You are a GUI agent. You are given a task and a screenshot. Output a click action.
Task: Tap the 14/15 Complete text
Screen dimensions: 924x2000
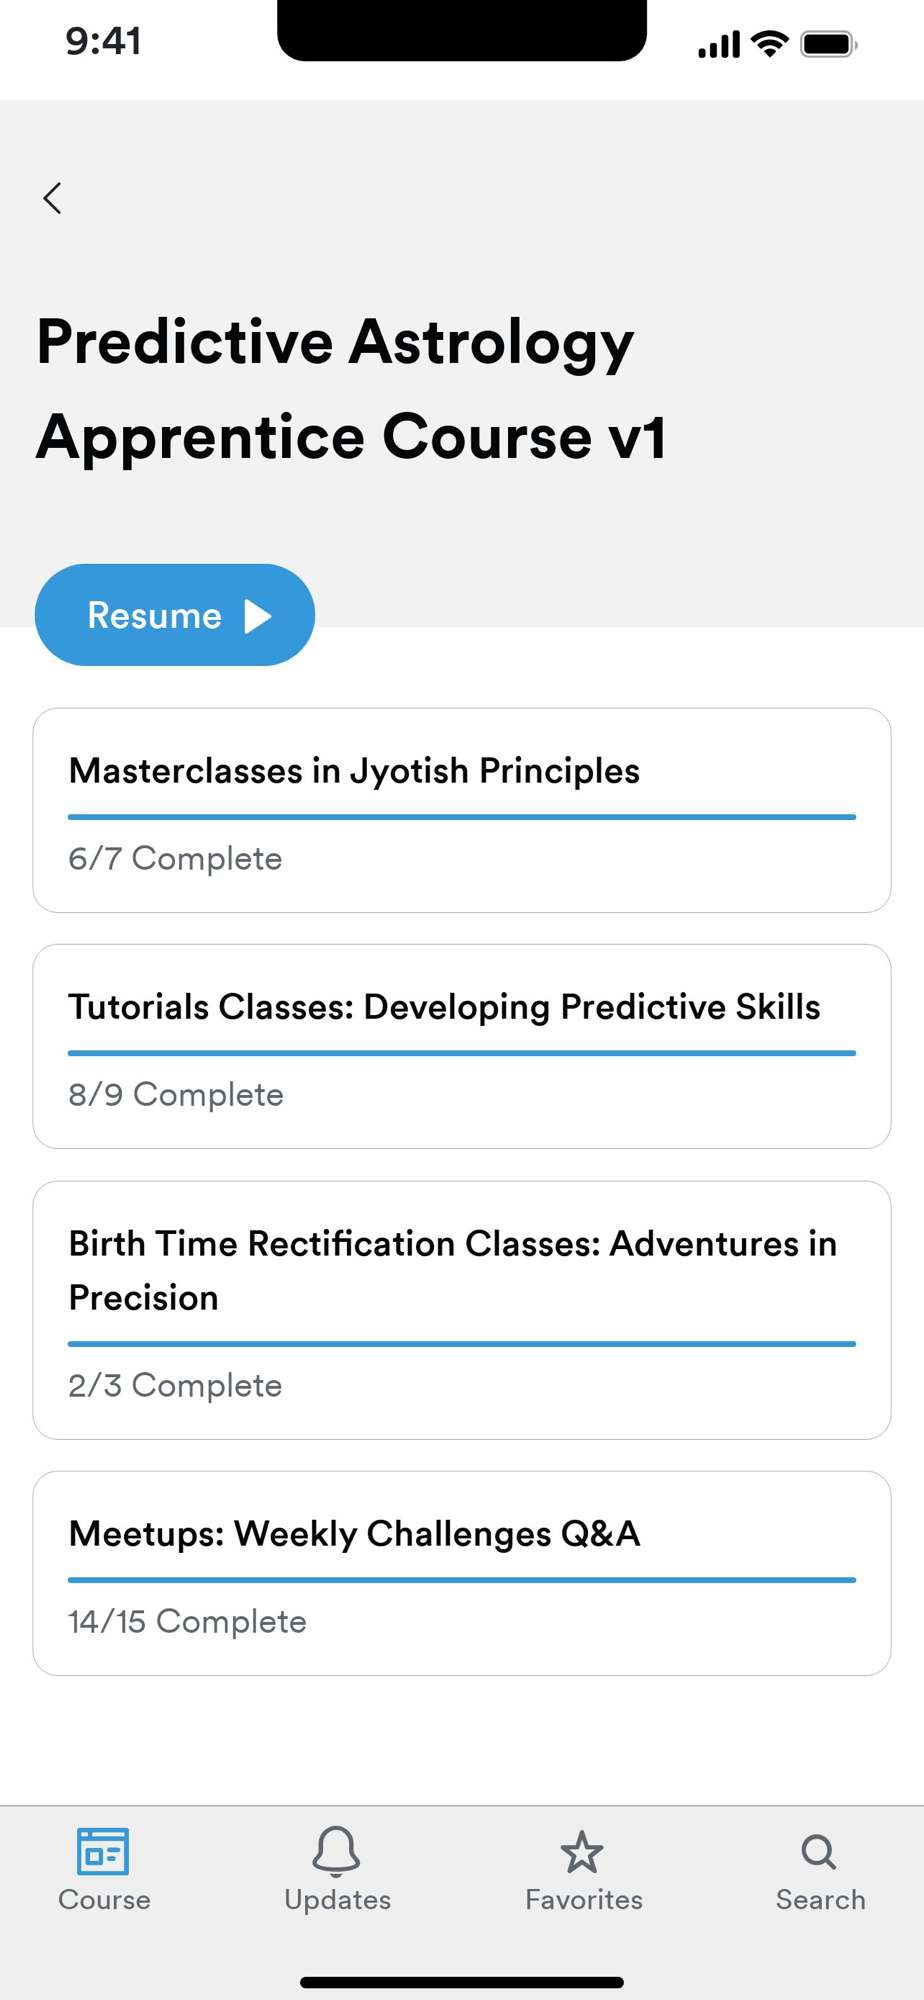click(x=187, y=1621)
